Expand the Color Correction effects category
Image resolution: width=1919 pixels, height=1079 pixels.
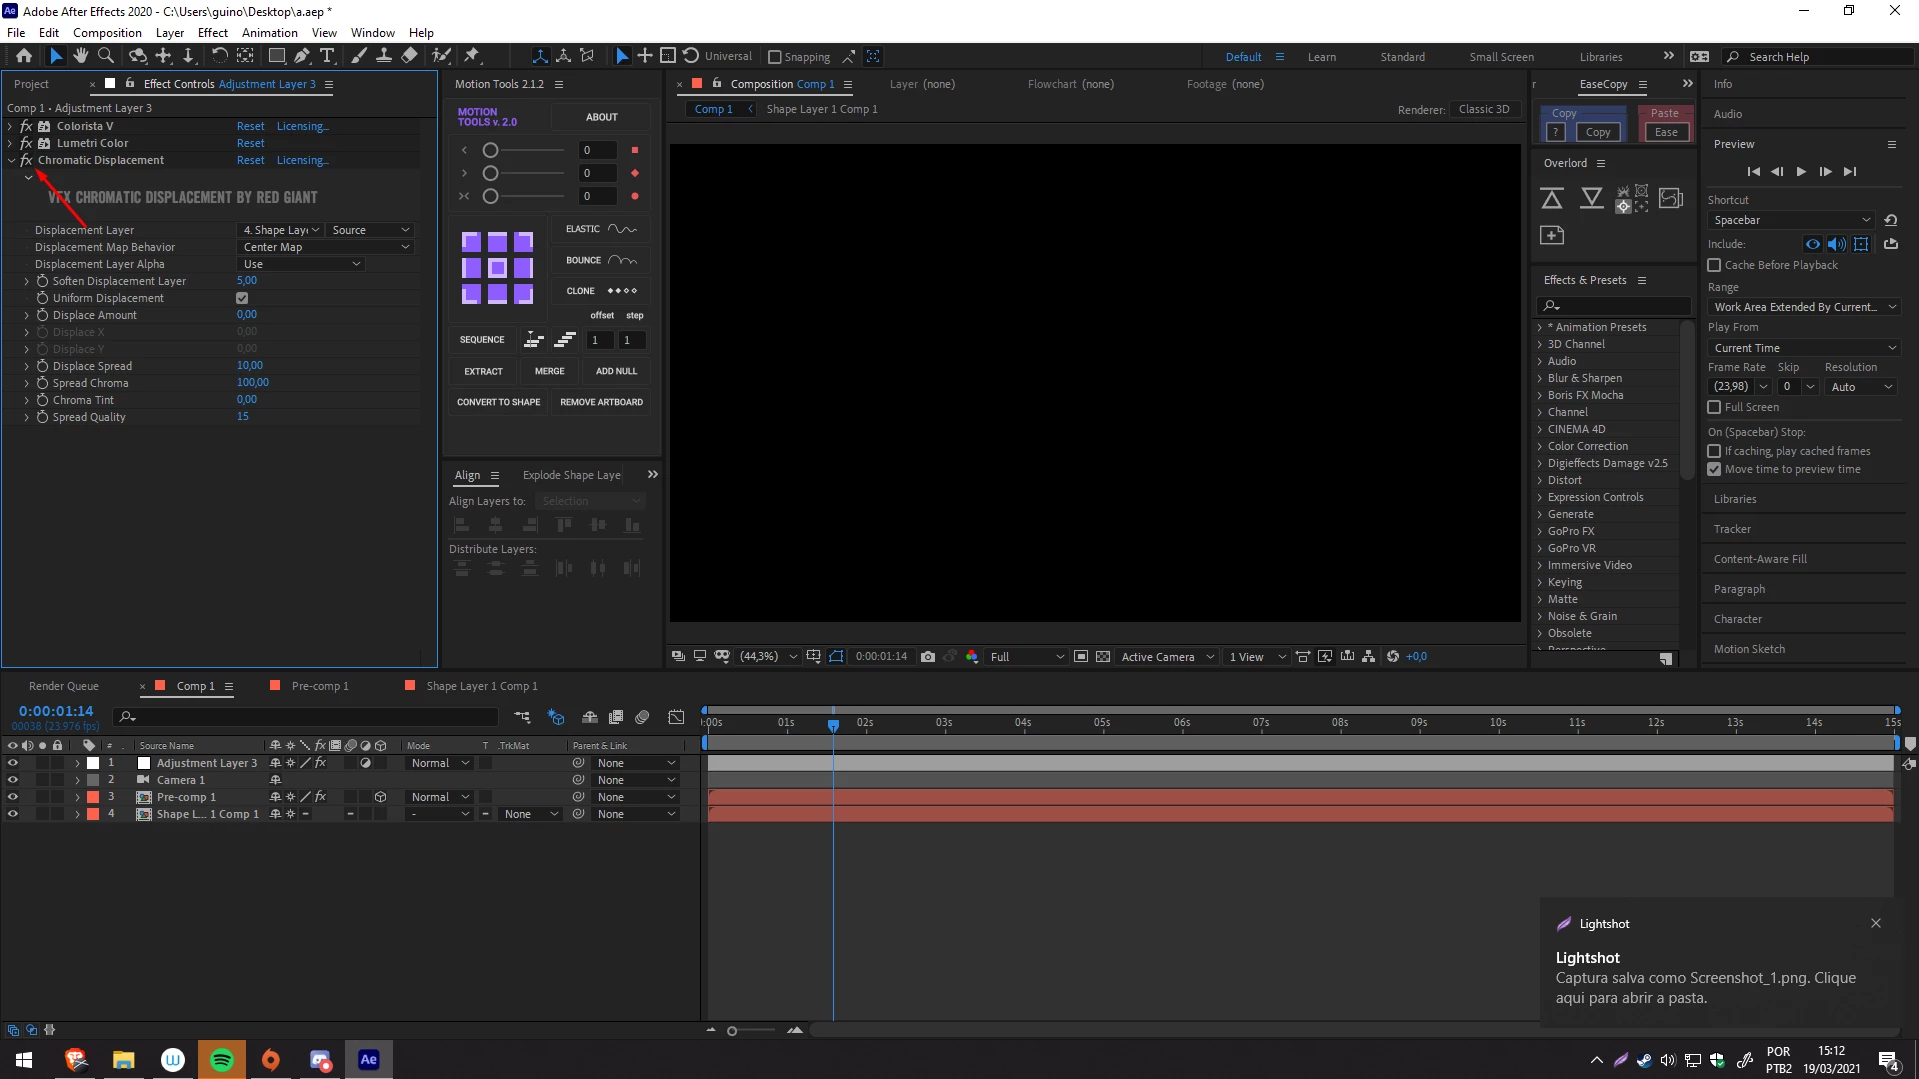click(1540, 446)
